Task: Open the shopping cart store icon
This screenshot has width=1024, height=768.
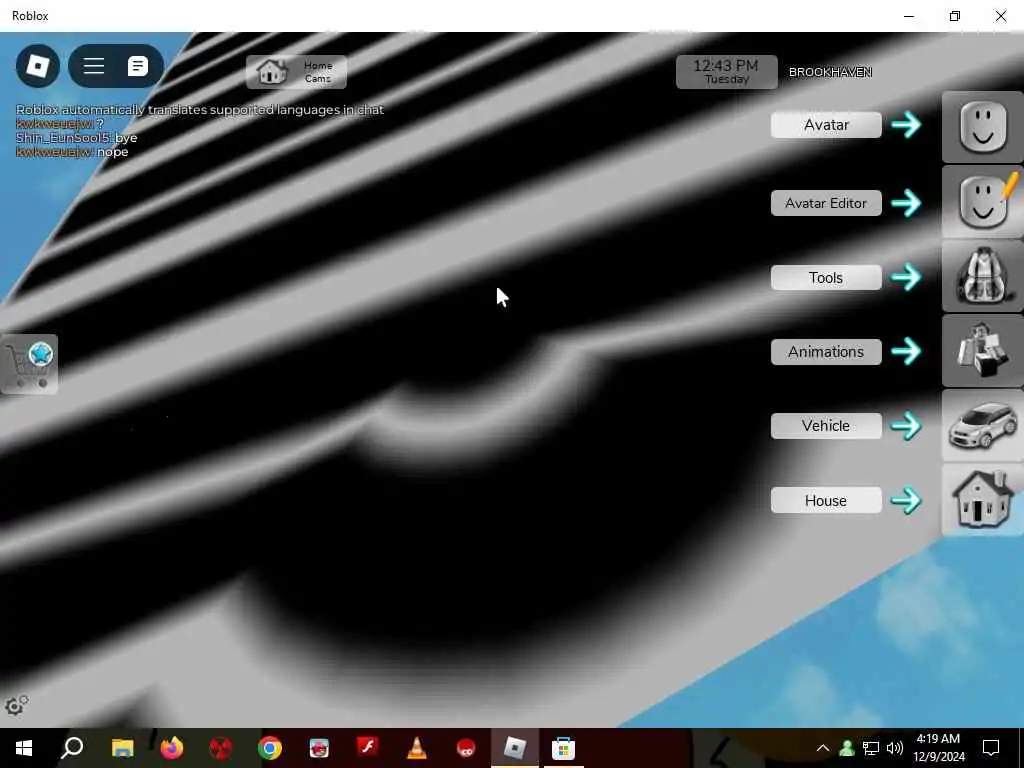Action: (29, 364)
